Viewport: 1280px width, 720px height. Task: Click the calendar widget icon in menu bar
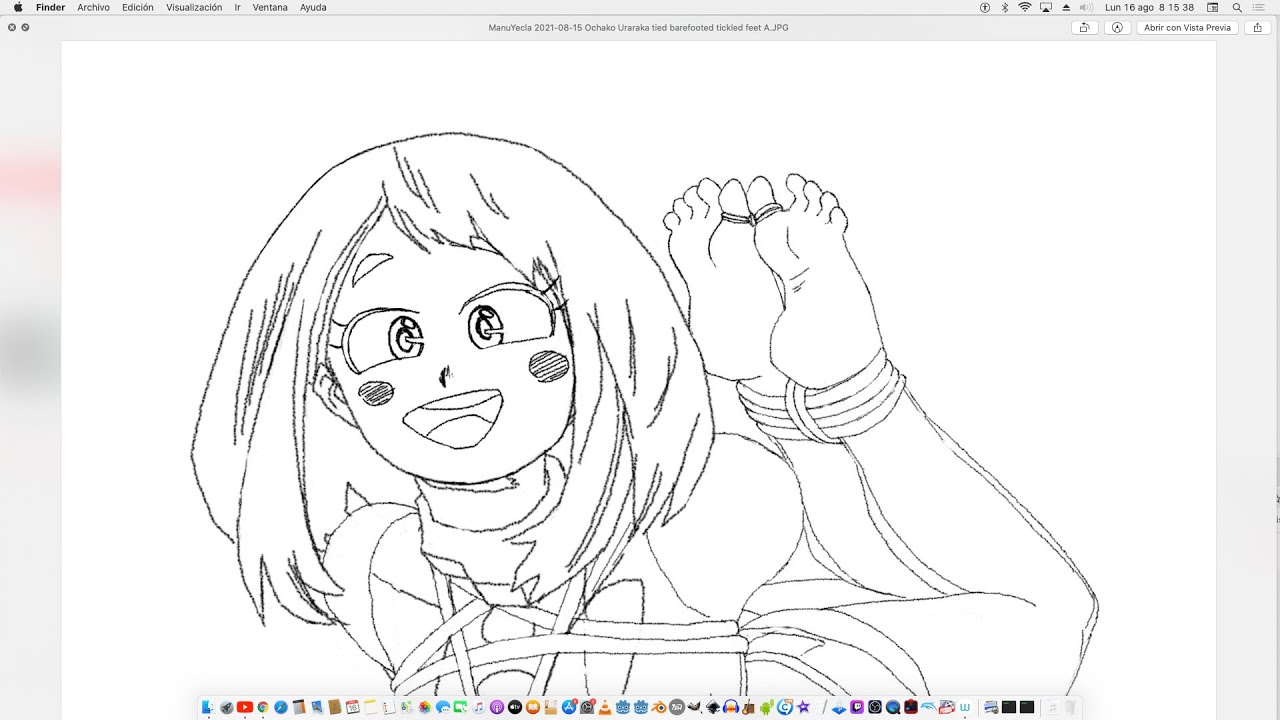1212,7
